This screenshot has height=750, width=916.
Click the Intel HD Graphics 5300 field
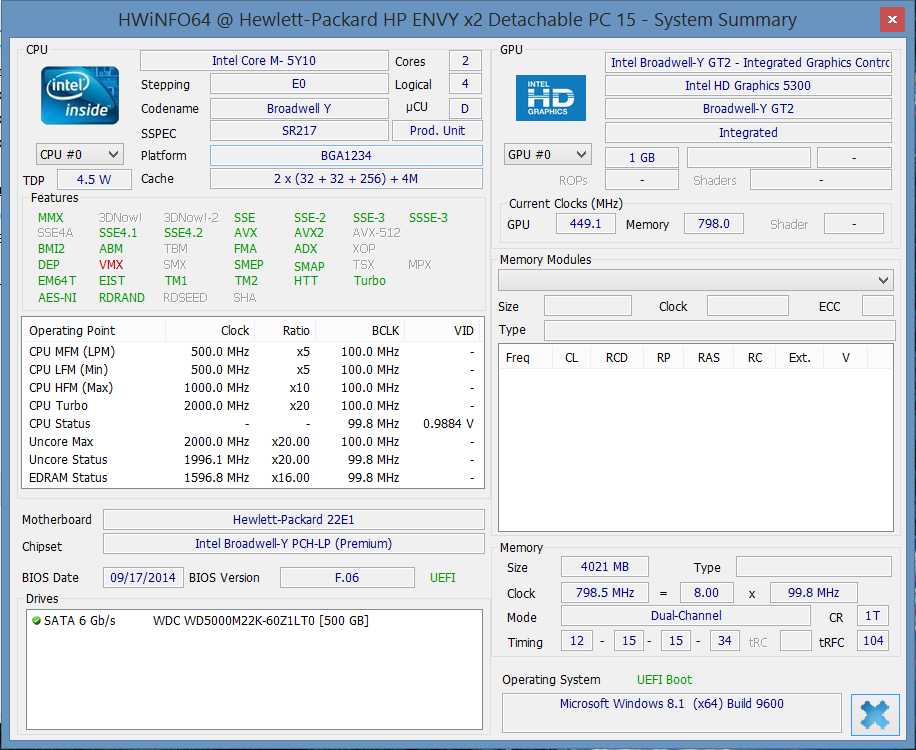pyautogui.click(x=748, y=86)
